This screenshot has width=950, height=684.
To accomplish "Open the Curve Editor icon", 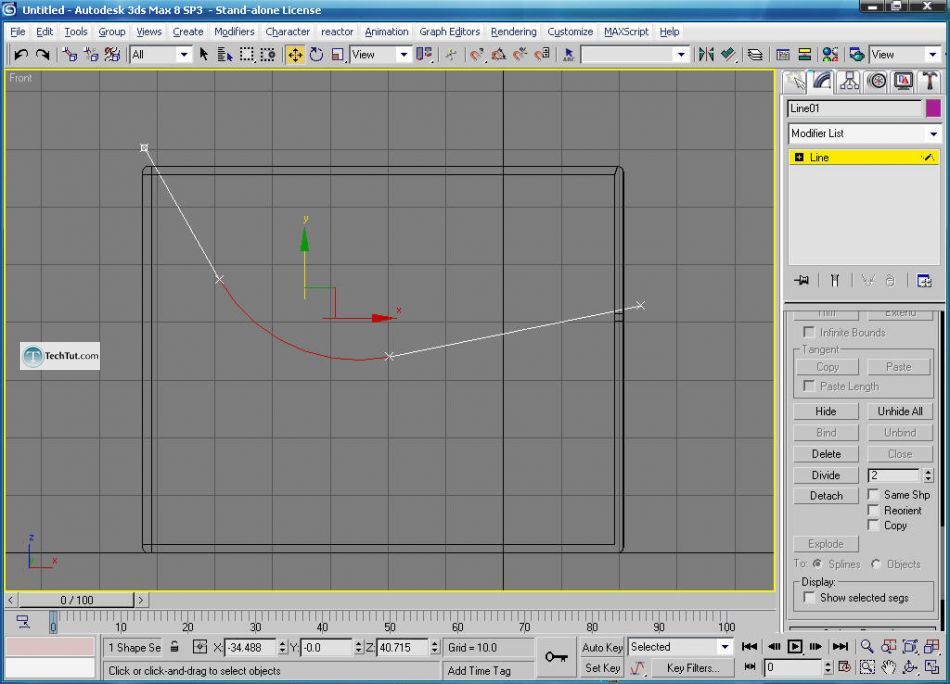I will (x=783, y=55).
